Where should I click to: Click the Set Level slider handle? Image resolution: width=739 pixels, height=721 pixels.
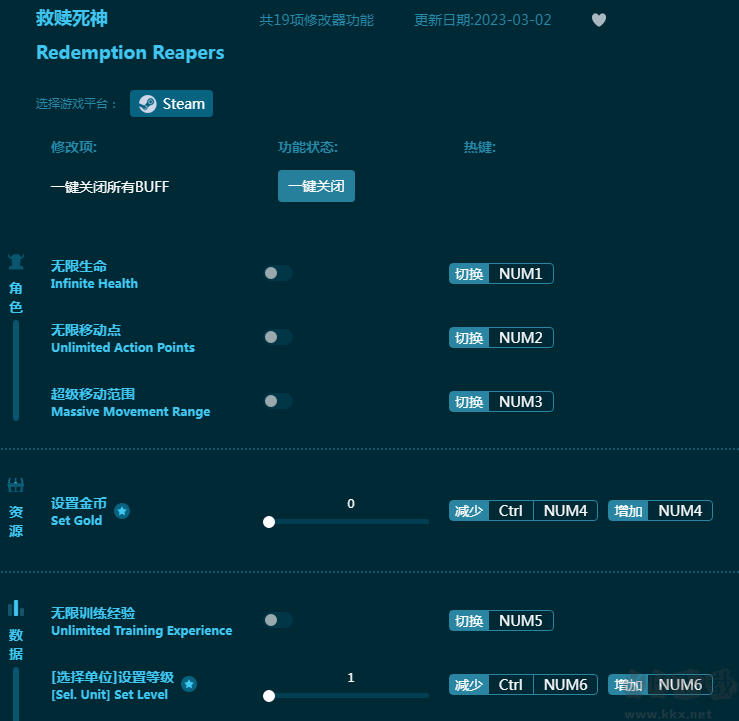(x=269, y=696)
